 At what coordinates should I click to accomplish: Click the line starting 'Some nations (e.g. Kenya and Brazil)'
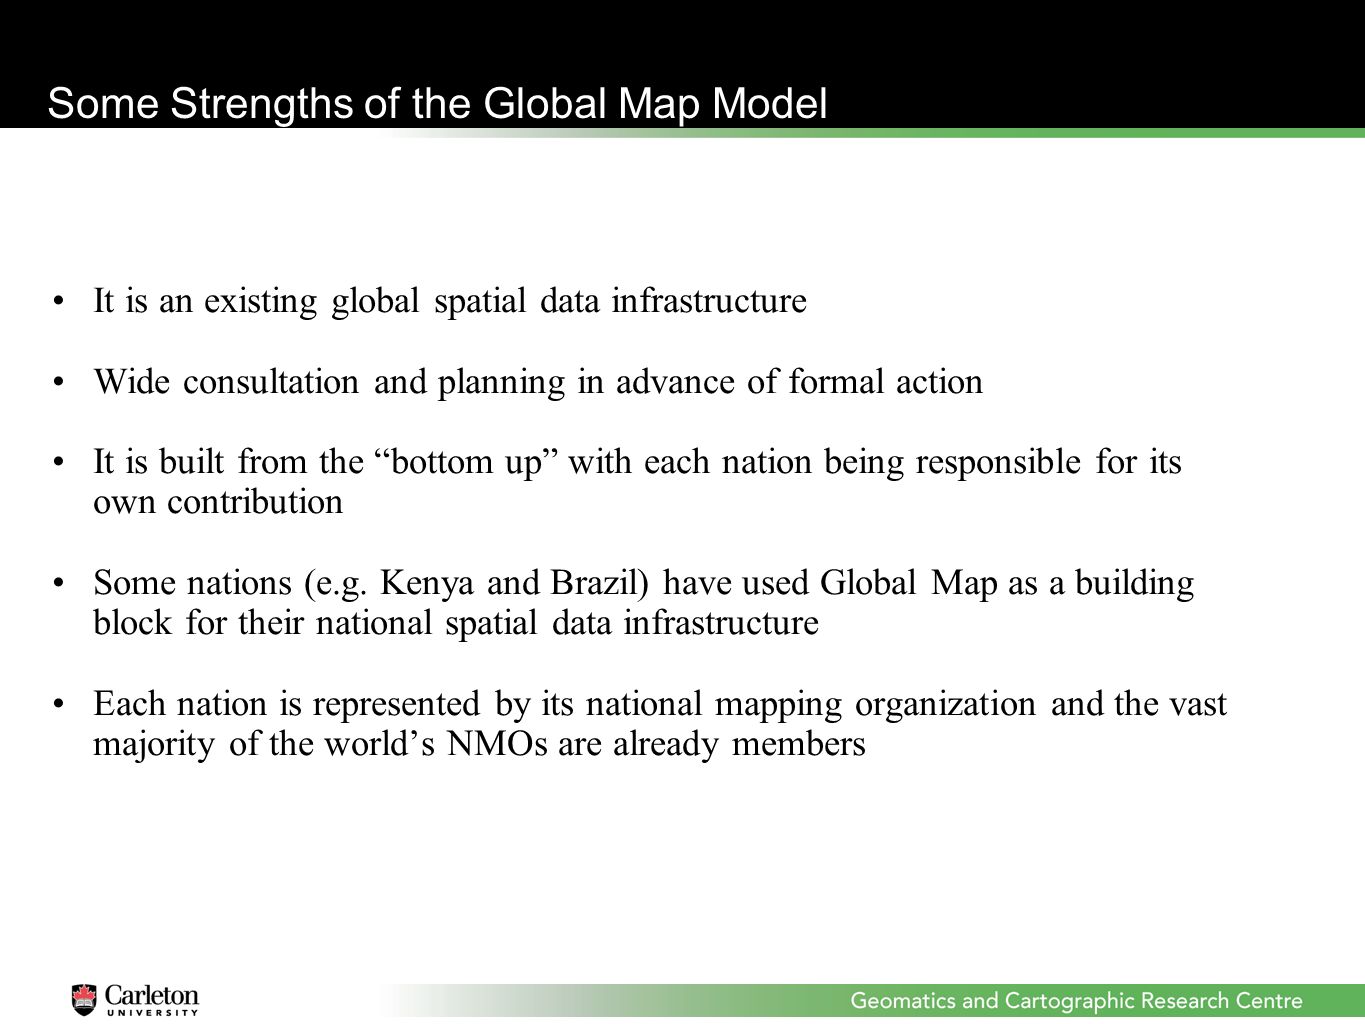pos(644,583)
